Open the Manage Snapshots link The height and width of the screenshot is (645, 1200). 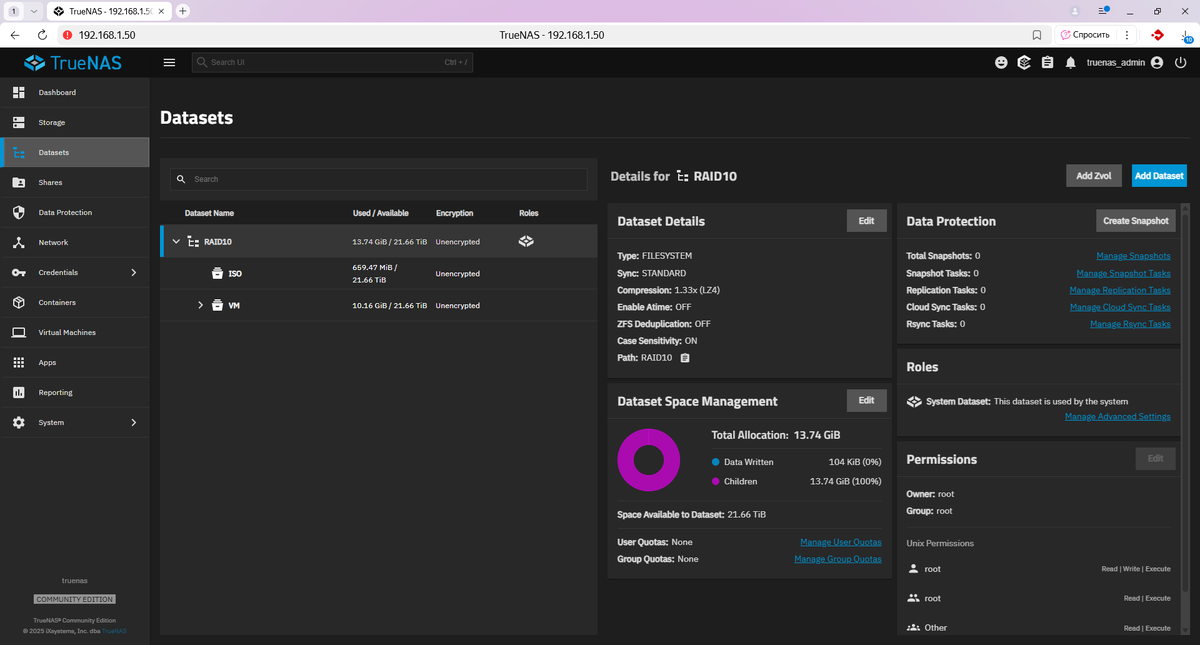1133,256
